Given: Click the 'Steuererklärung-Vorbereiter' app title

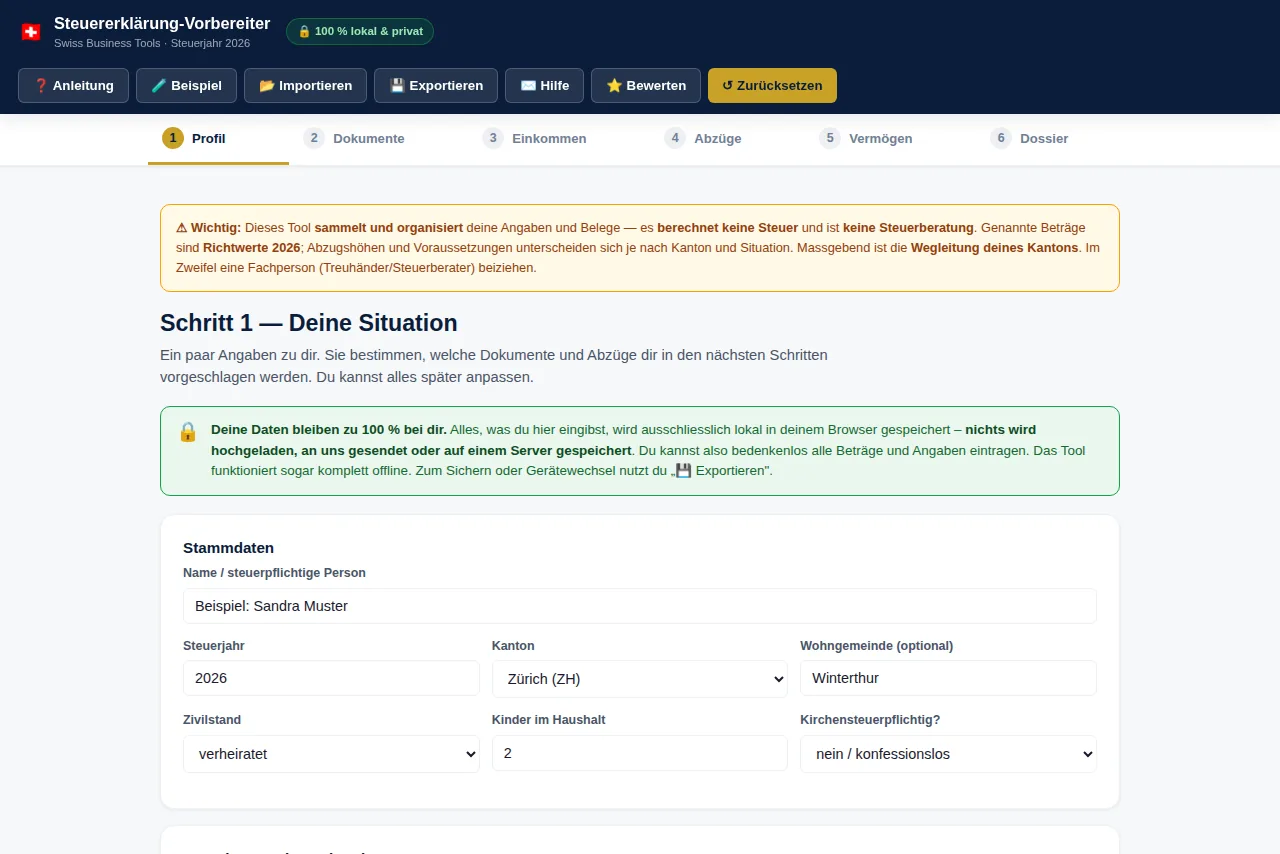Looking at the screenshot, I should [x=162, y=23].
